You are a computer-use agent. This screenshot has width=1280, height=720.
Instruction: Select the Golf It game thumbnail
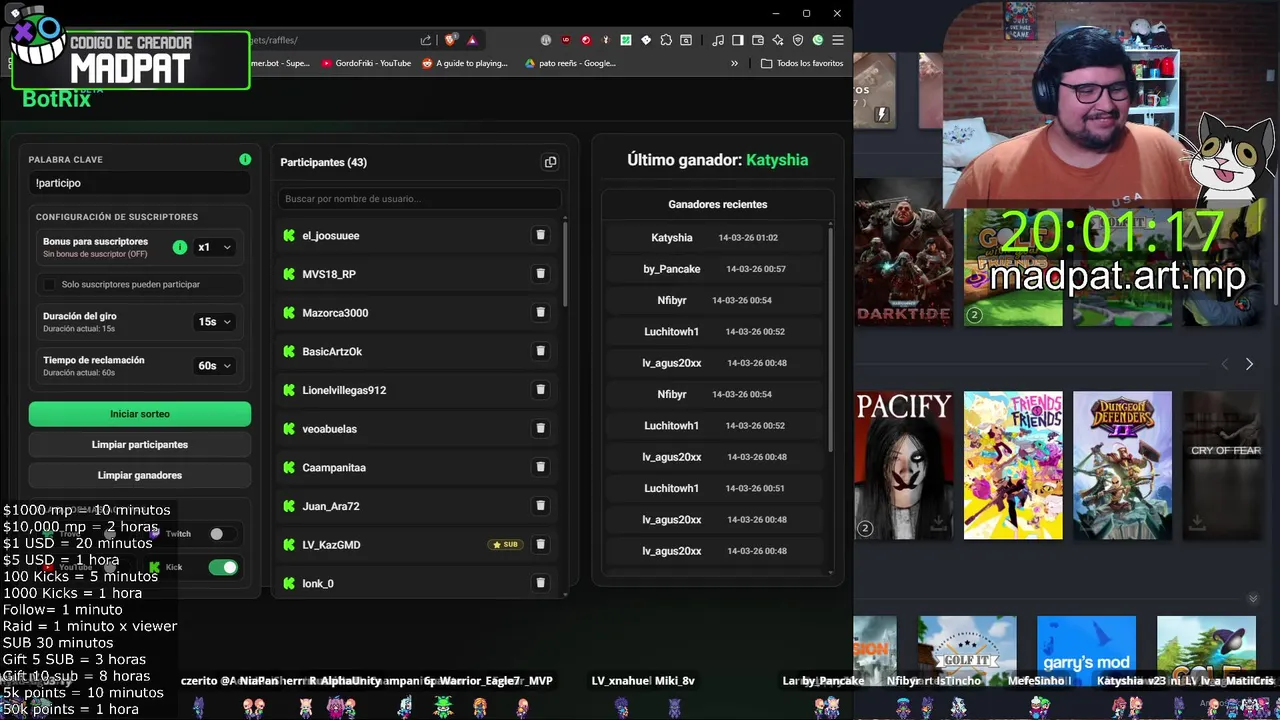point(967,650)
